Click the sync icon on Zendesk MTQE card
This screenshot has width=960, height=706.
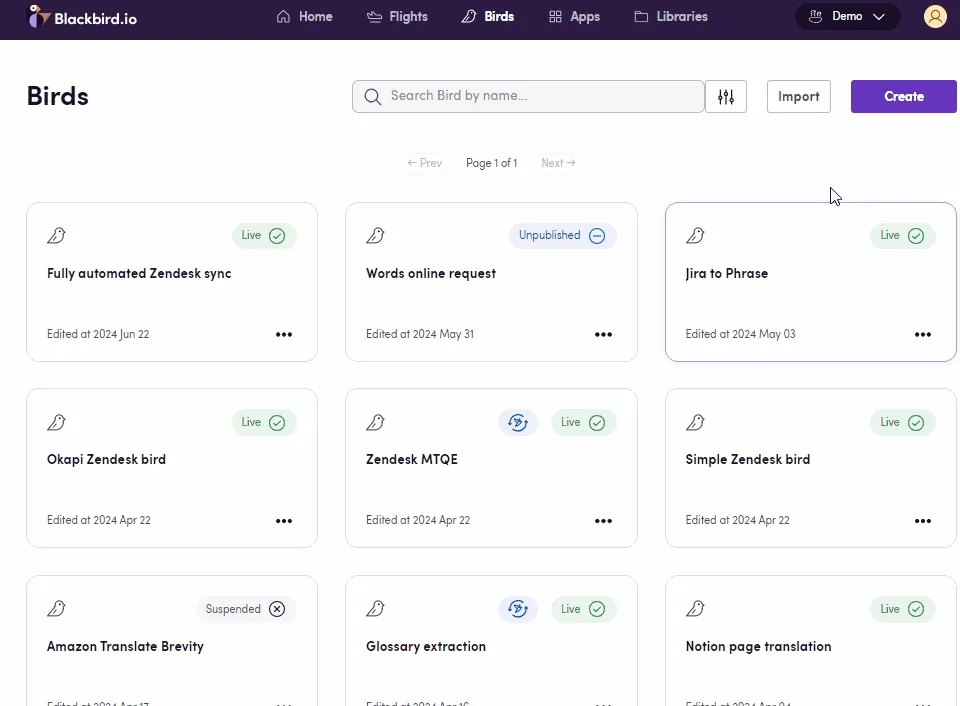point(517,422)
